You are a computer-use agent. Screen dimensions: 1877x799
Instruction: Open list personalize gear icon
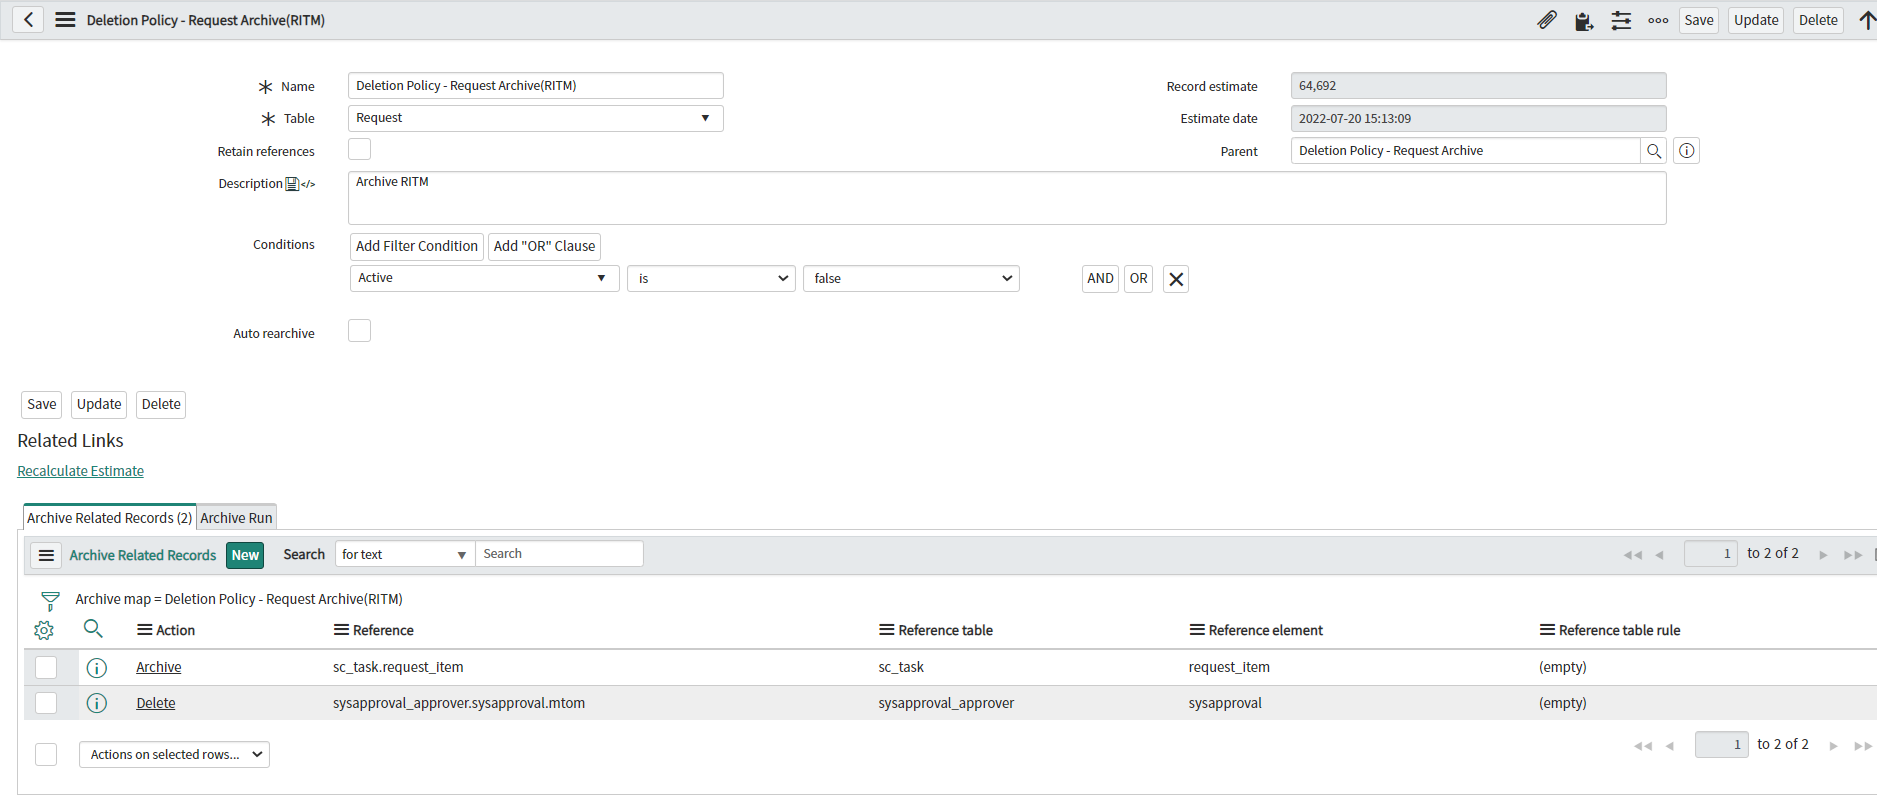pyautogui.click(x=44, y=630)
